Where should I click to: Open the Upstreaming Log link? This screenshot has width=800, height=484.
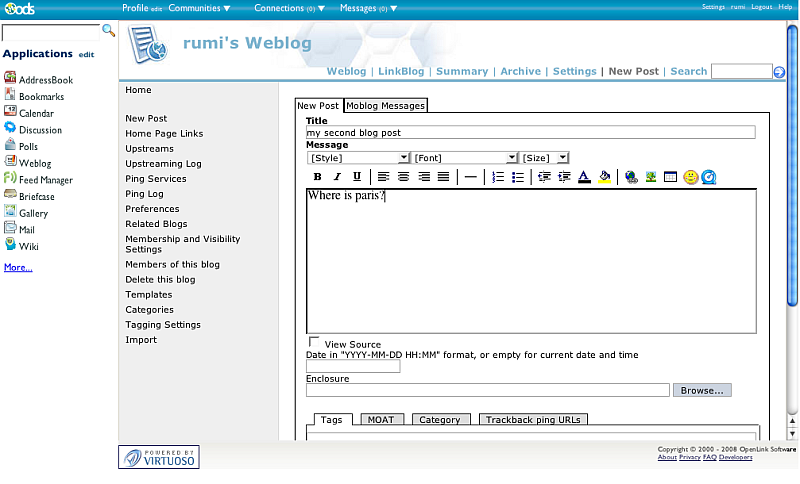click(163, 164)
